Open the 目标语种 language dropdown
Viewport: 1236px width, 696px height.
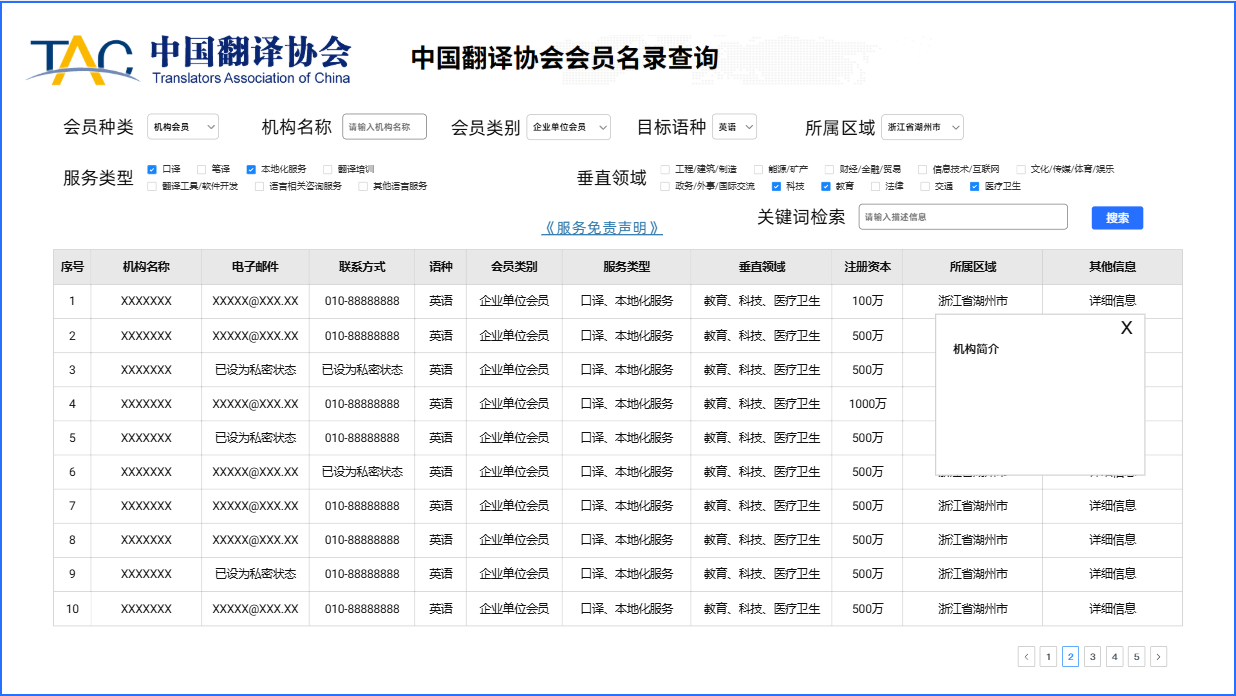point(734,127)
